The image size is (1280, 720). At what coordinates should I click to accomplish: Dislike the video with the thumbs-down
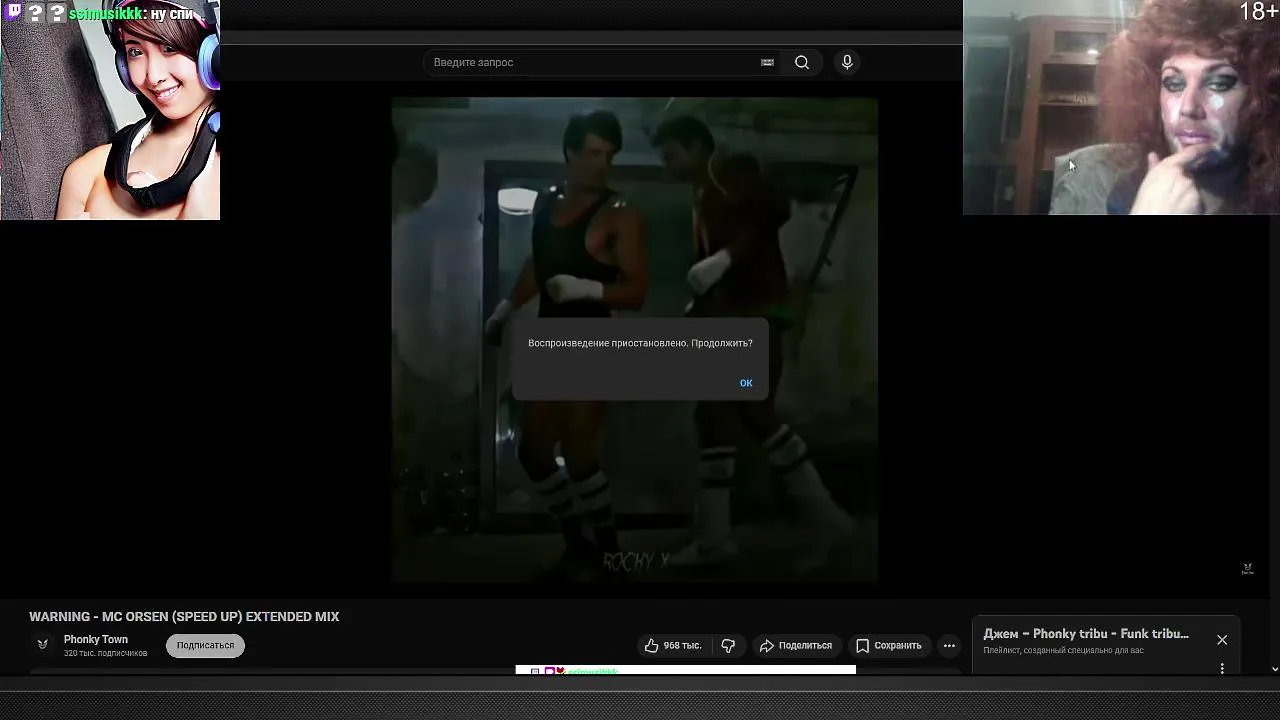point(728,646)
